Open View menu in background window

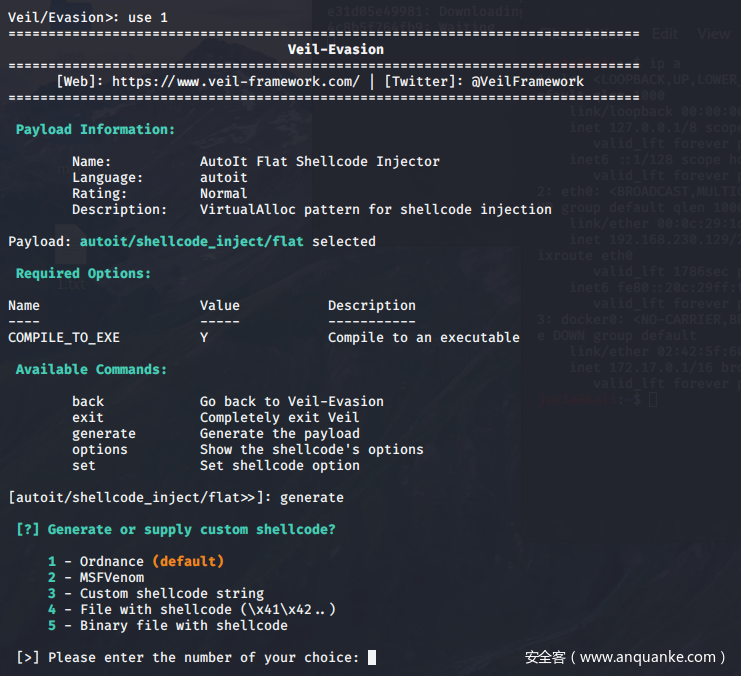click(x=714, y=34)
